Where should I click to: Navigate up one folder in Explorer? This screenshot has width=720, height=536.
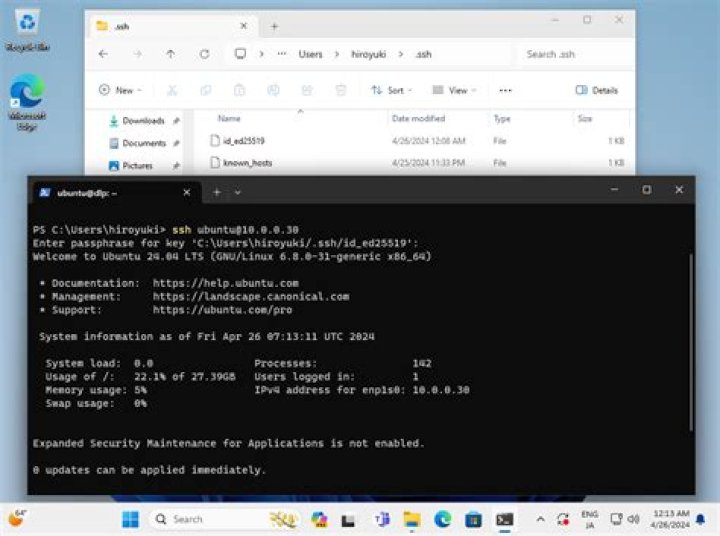point(170,54)
